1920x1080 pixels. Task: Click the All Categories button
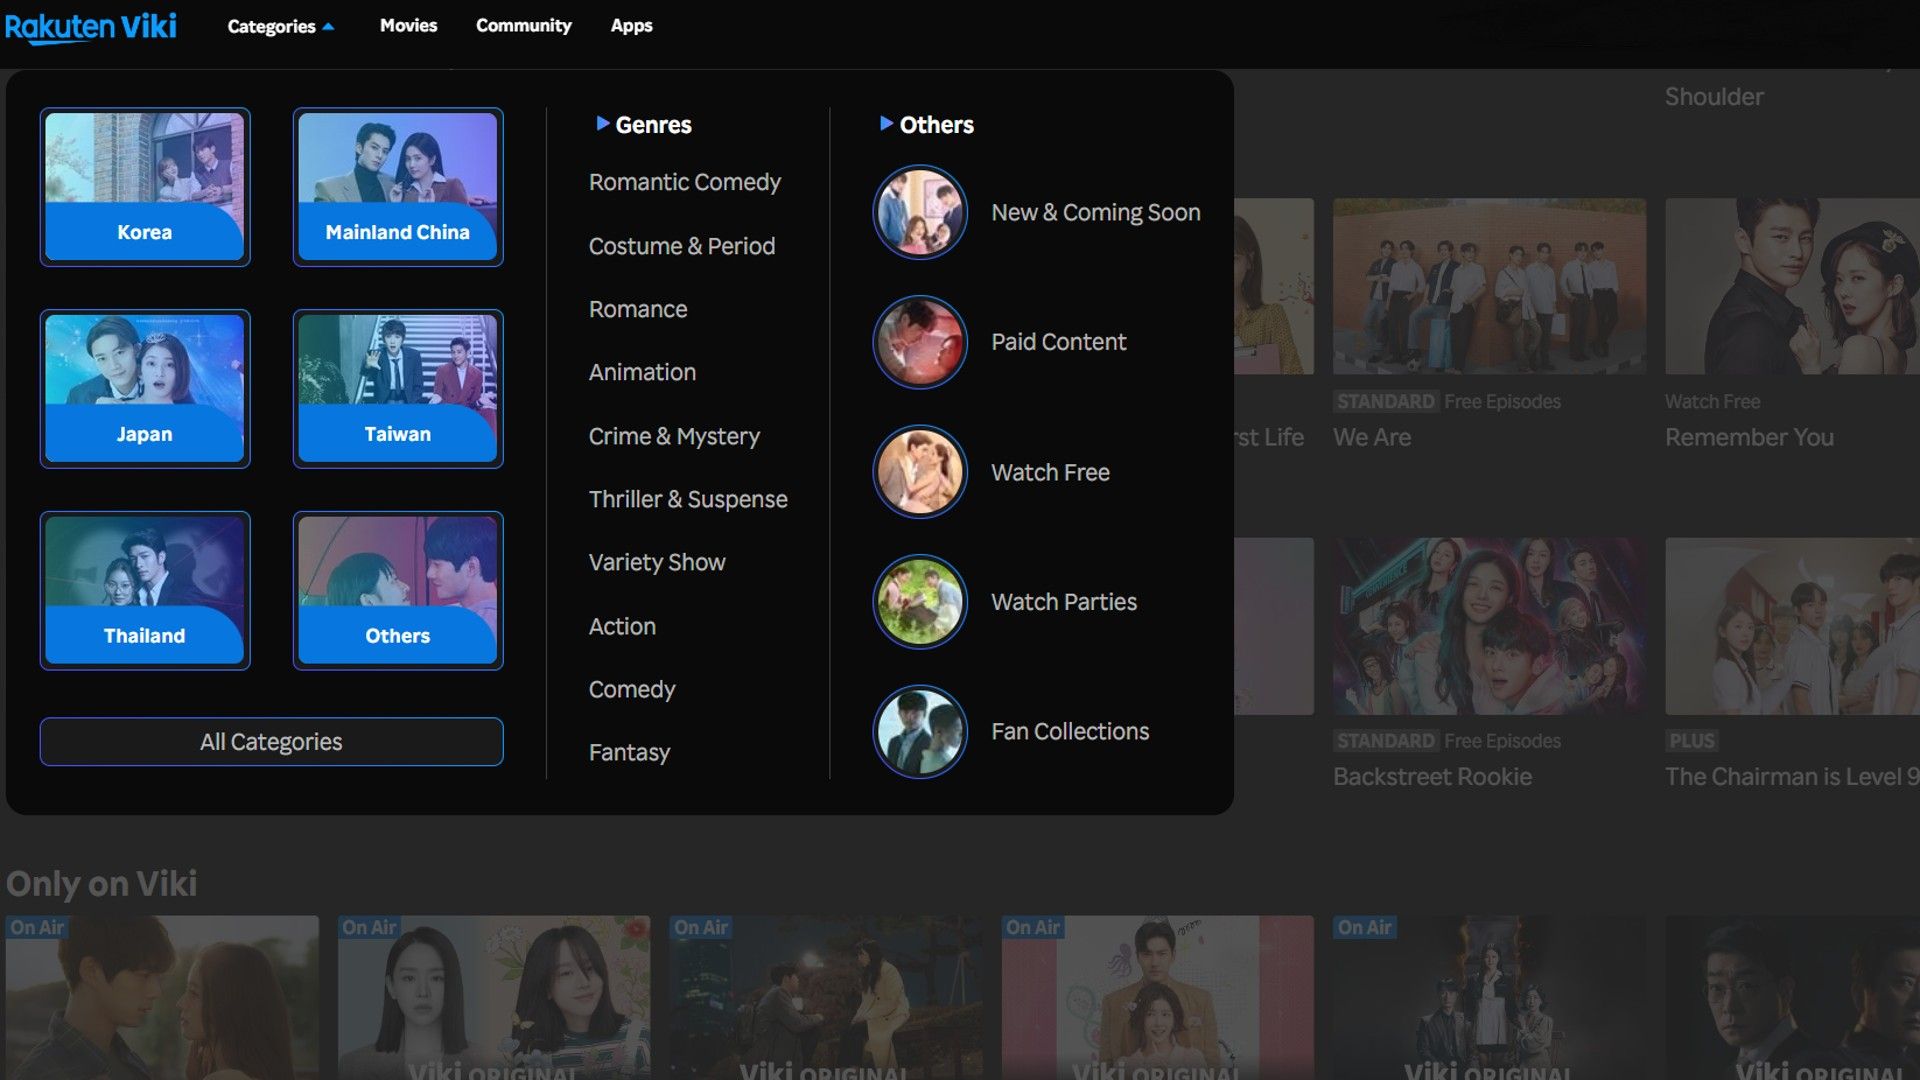click(x=270, y=740)
